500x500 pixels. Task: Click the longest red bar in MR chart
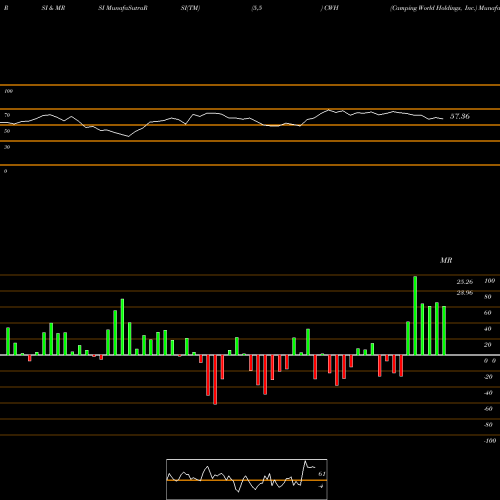click(x=215, y=380)
